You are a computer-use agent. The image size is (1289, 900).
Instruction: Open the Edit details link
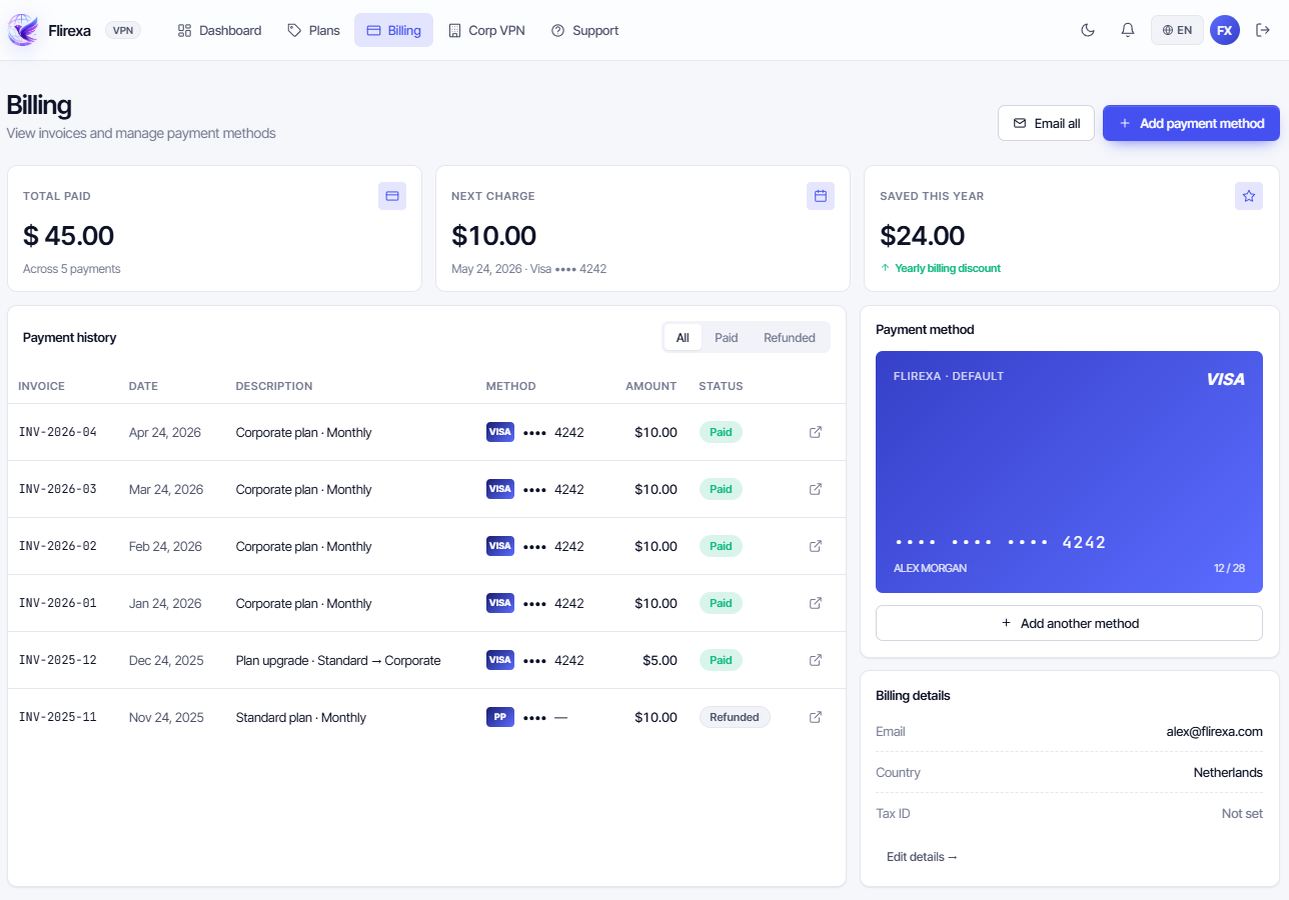pos(922,857)
